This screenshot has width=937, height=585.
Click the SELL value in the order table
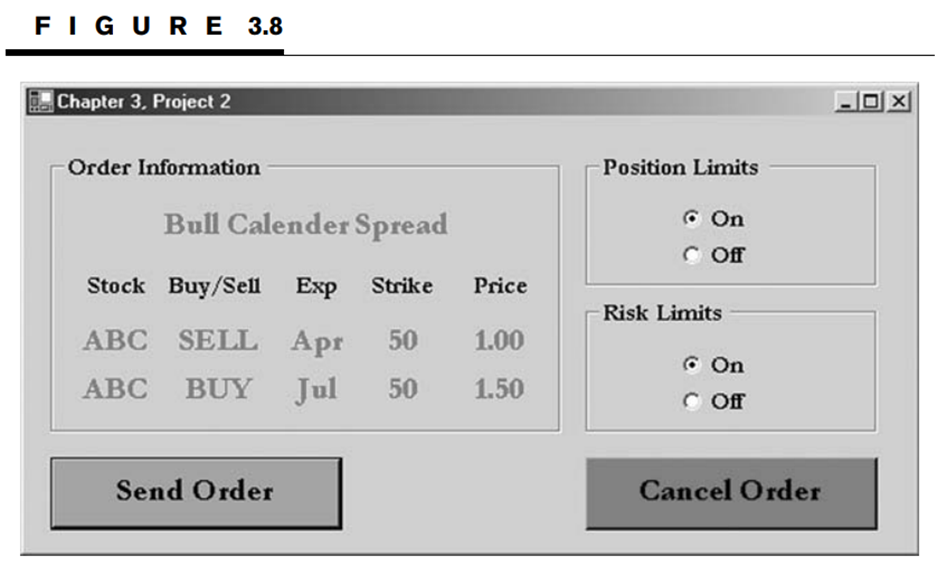click(217, 341)
